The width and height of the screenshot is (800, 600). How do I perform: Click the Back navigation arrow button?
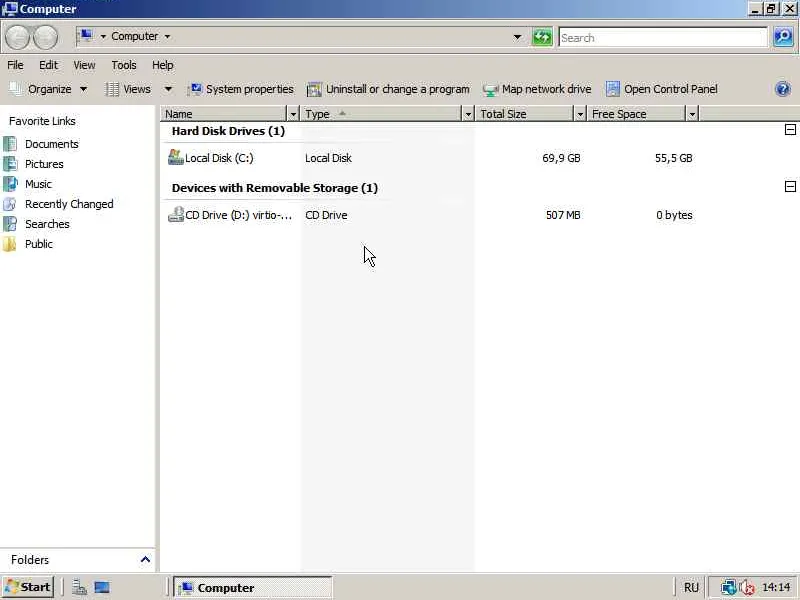coord(17,37)
